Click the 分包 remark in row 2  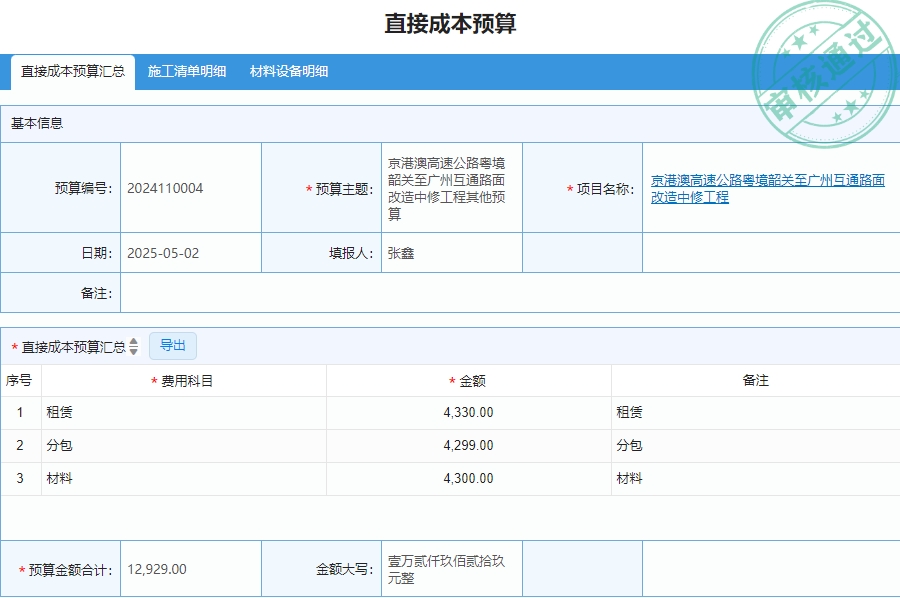629,445
